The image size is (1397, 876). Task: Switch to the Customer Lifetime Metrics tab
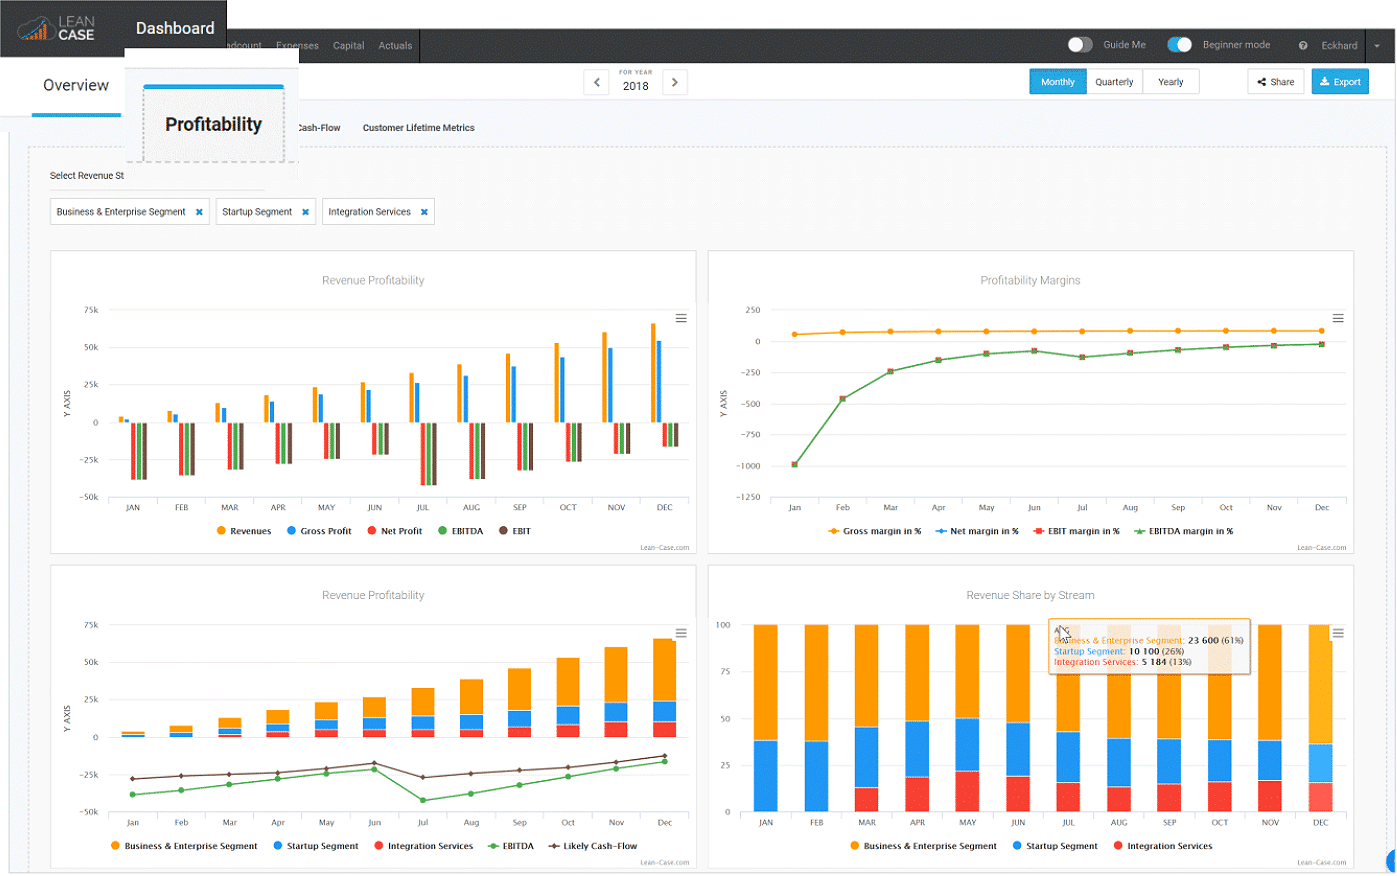[418, 128]
